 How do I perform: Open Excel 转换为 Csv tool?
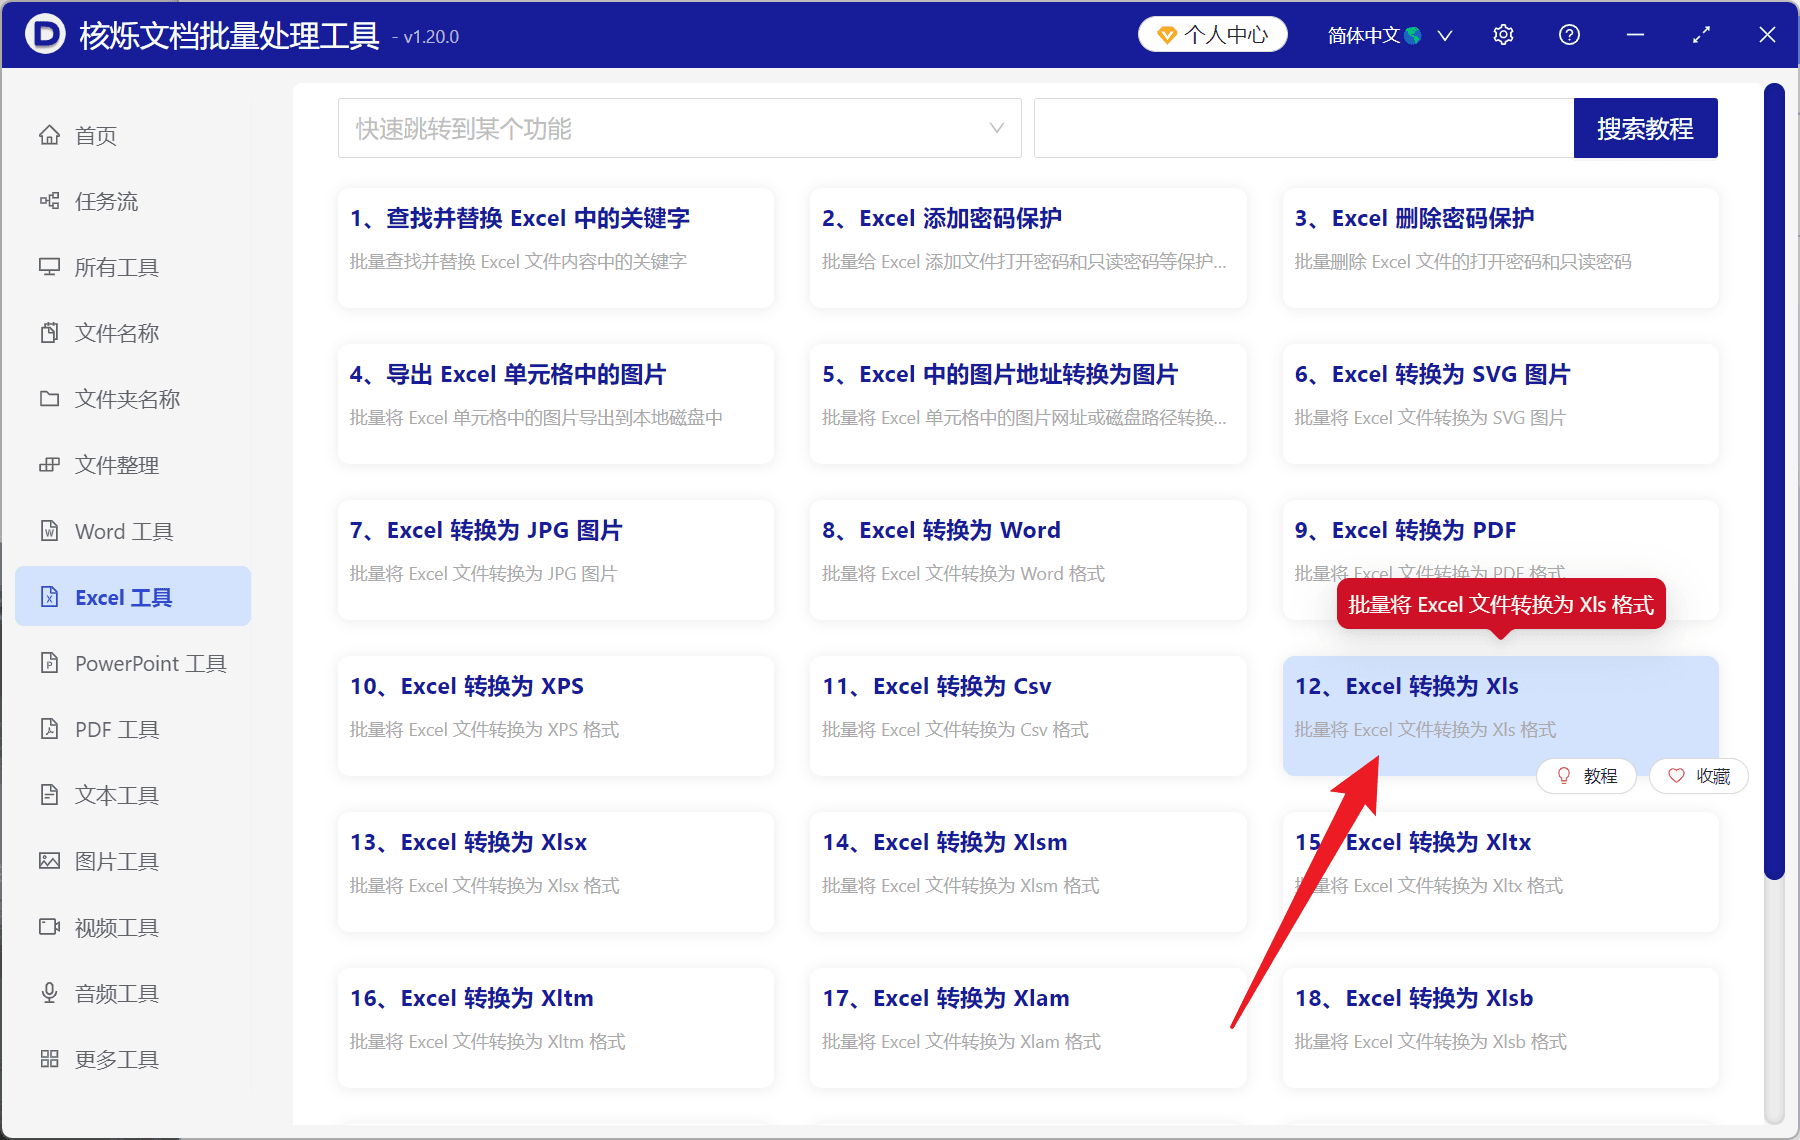click(x=1028, y=716)
